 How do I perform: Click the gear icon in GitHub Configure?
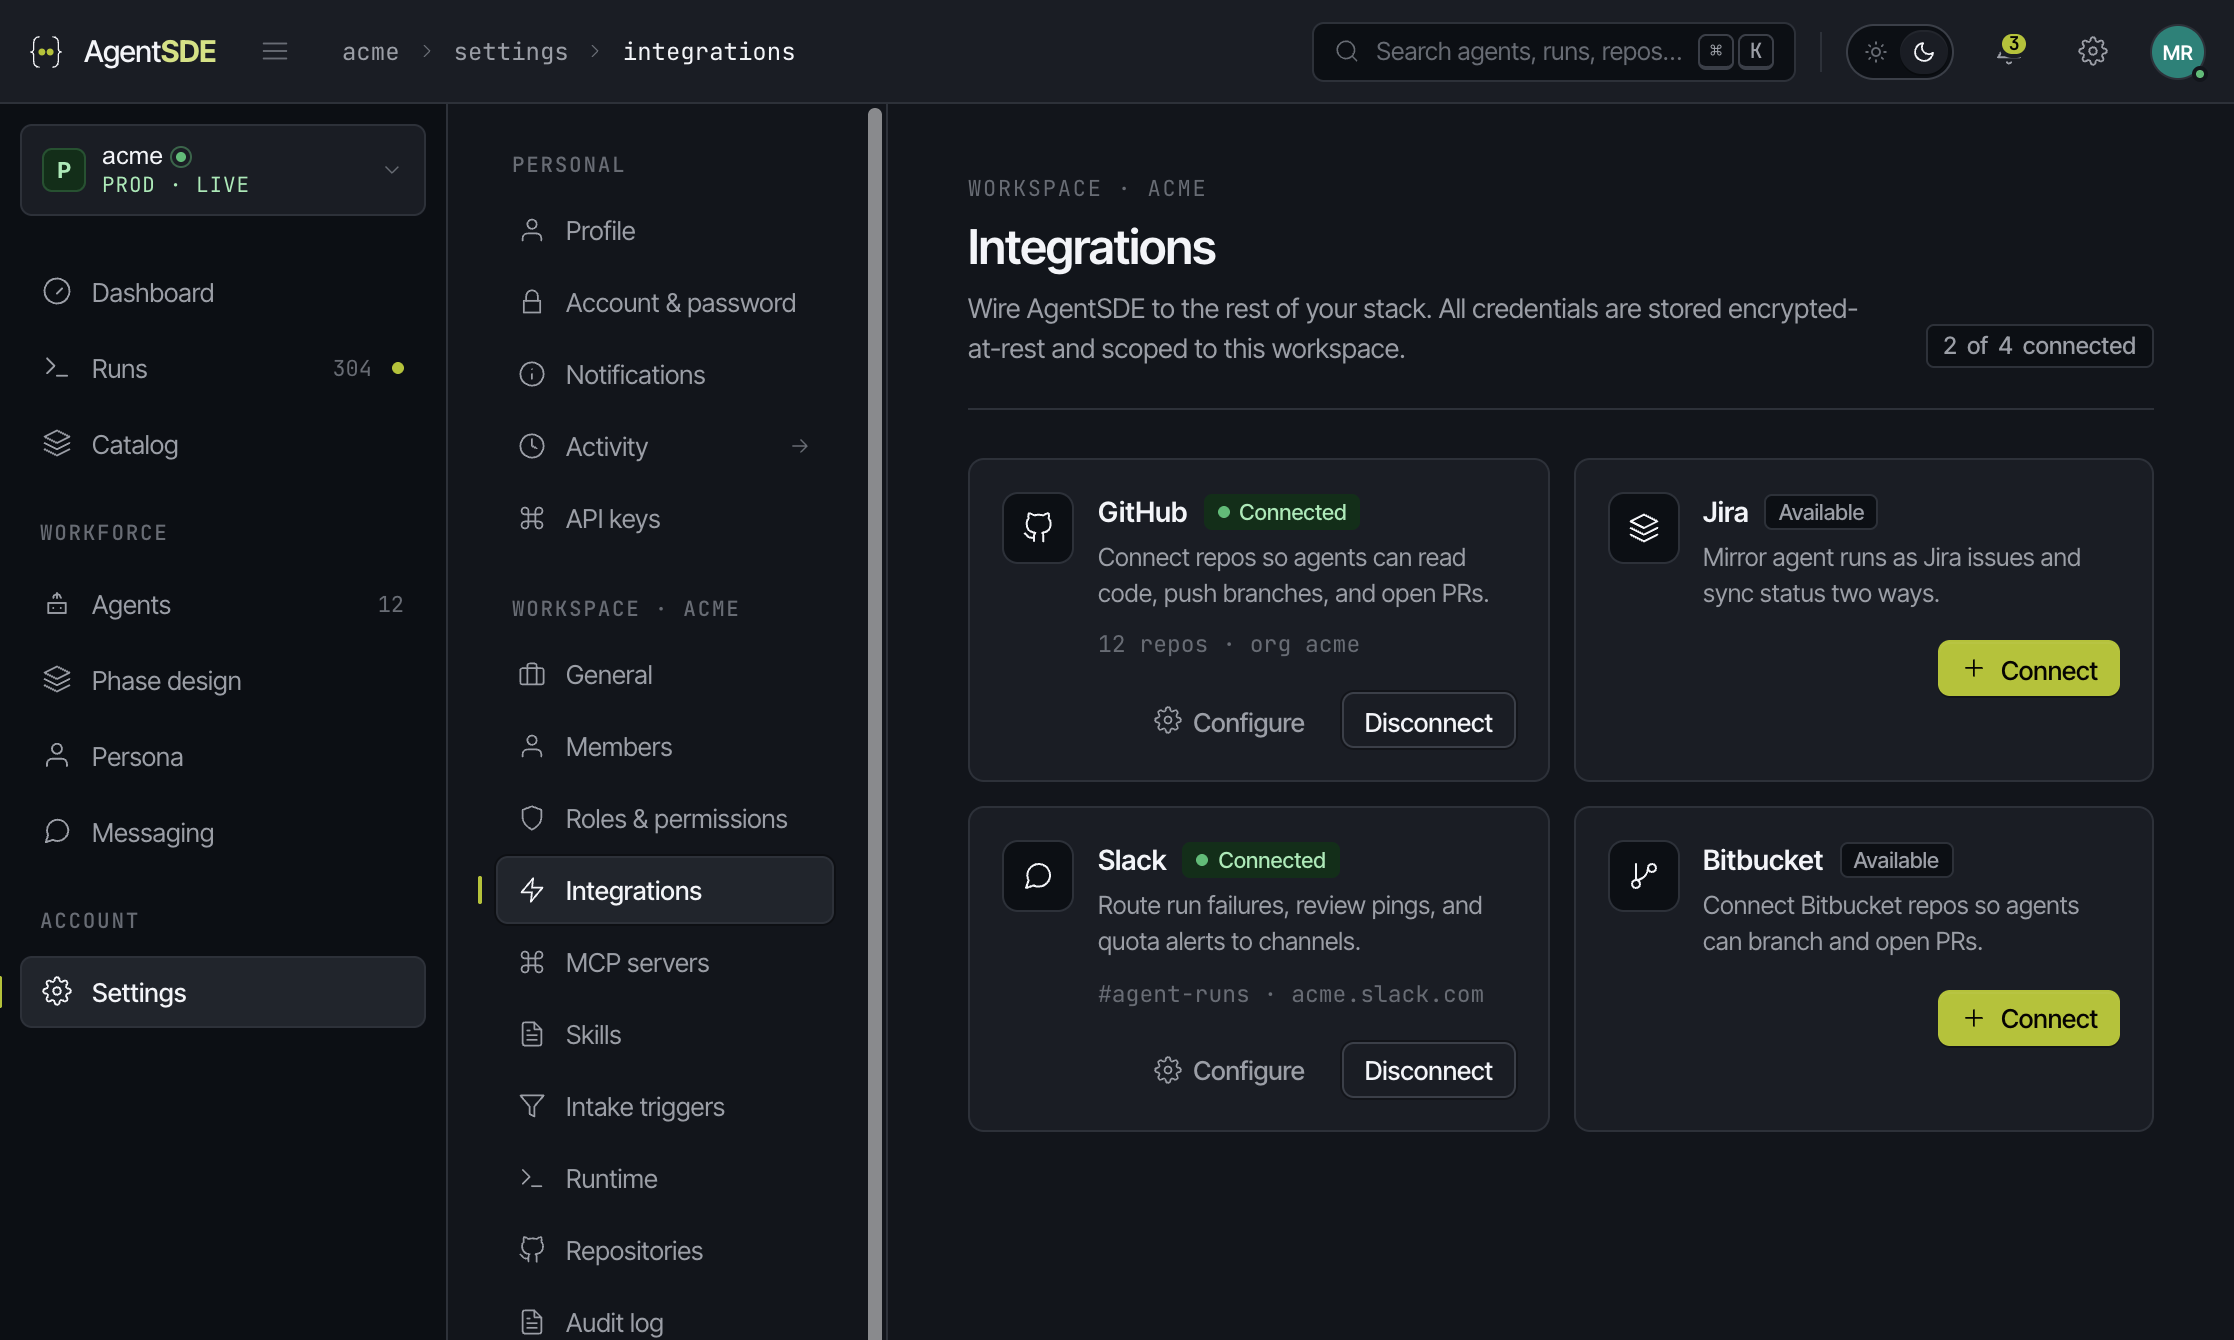coord(1167,721)
